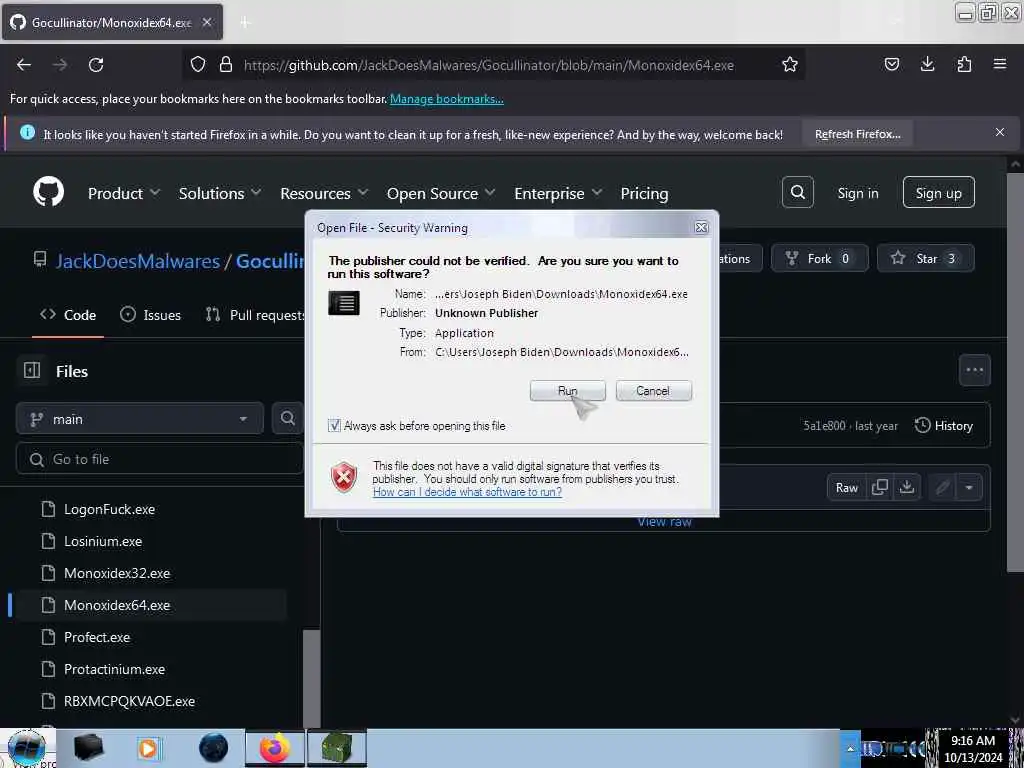This screenshot has width=1024, height=768.
Task: Expand the Product menu
Action: point(124,193)
